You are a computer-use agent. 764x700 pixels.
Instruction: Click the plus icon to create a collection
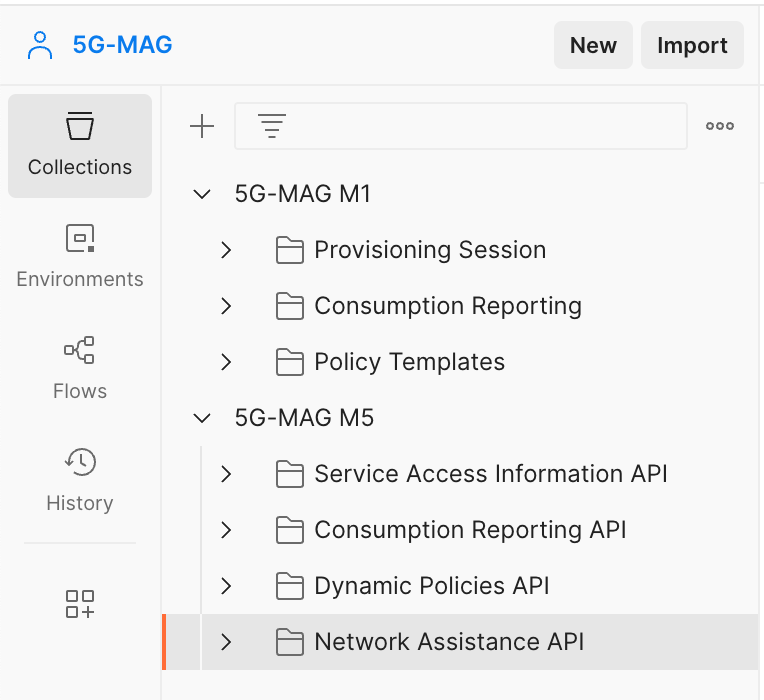pos(202,126)
